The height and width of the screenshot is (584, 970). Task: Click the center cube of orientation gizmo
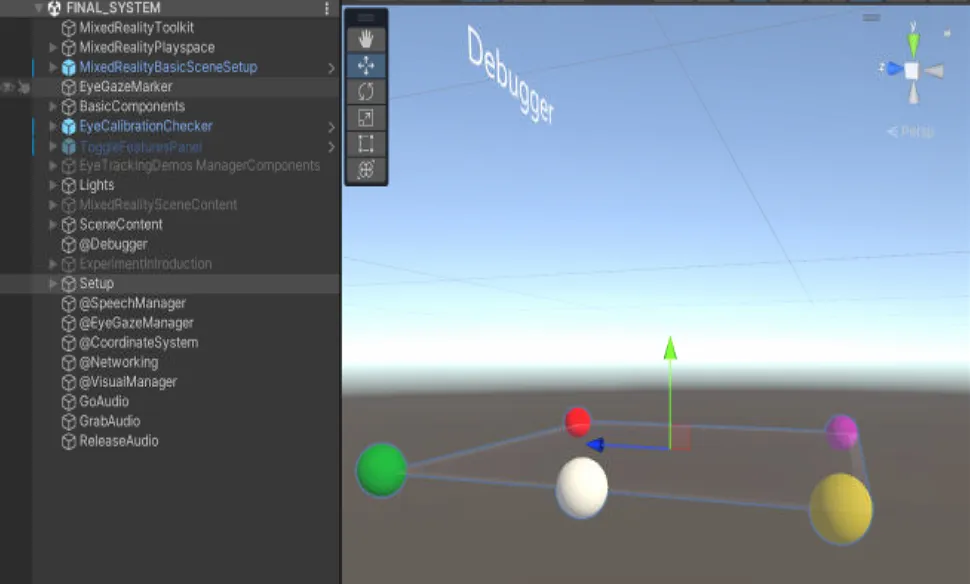[911, 71]
